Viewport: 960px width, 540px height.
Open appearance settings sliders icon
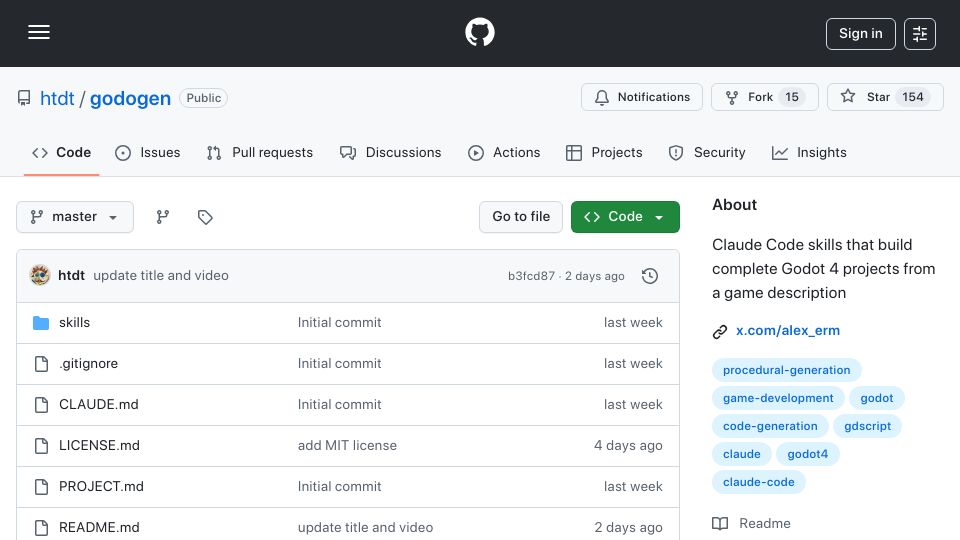(x=920, y=34)
